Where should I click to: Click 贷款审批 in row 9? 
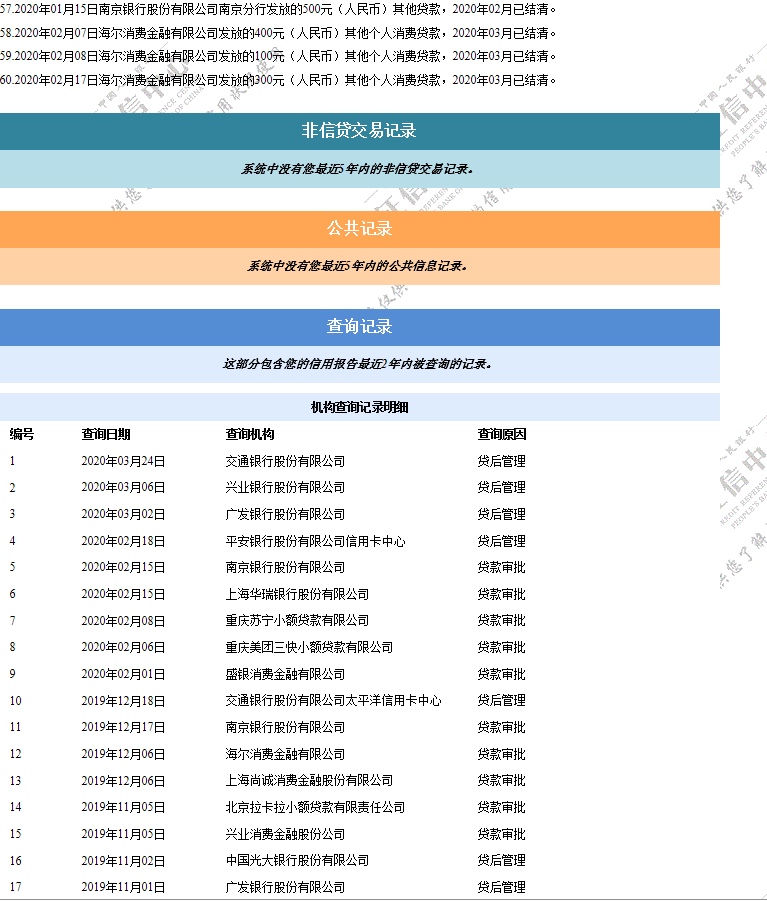tap(502, 674)
